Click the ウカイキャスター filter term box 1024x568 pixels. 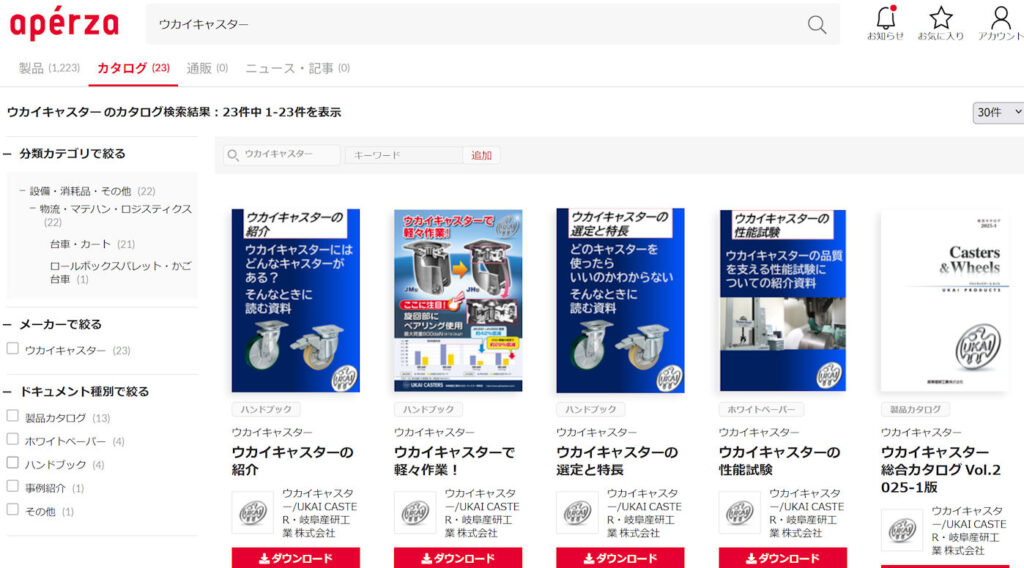click(281, 155)
